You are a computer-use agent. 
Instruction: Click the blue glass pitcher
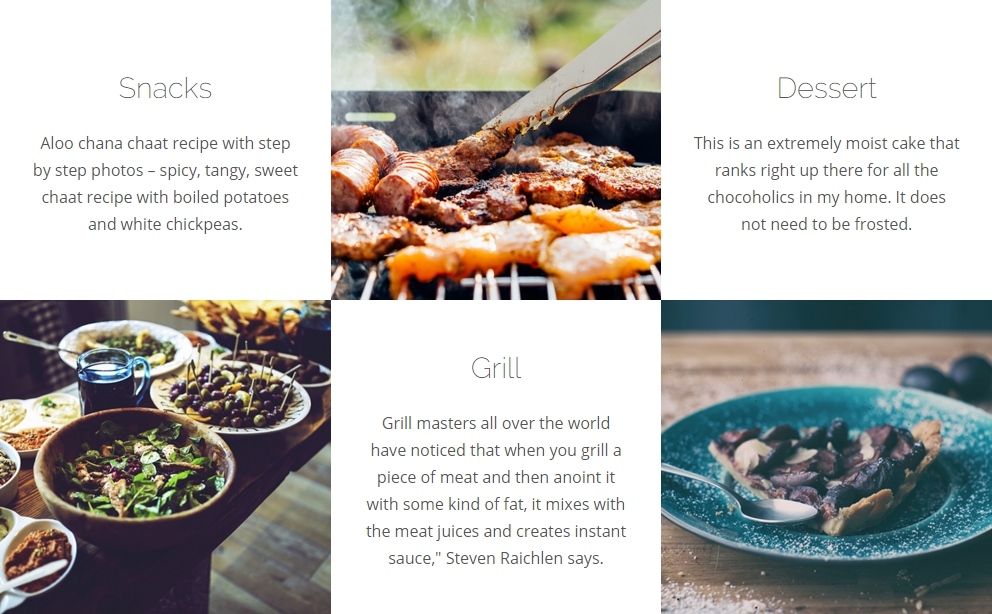(111, 381)
